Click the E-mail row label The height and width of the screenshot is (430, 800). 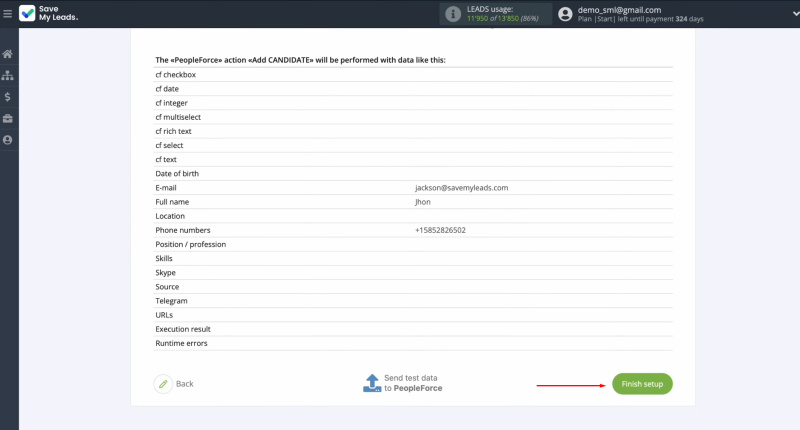tap(166, 188)
